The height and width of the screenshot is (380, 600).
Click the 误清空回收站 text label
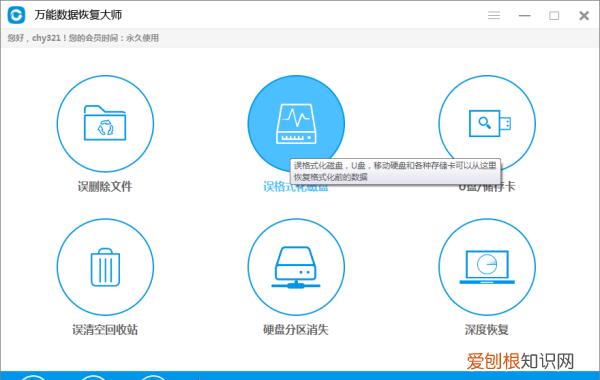click(105, 330)
